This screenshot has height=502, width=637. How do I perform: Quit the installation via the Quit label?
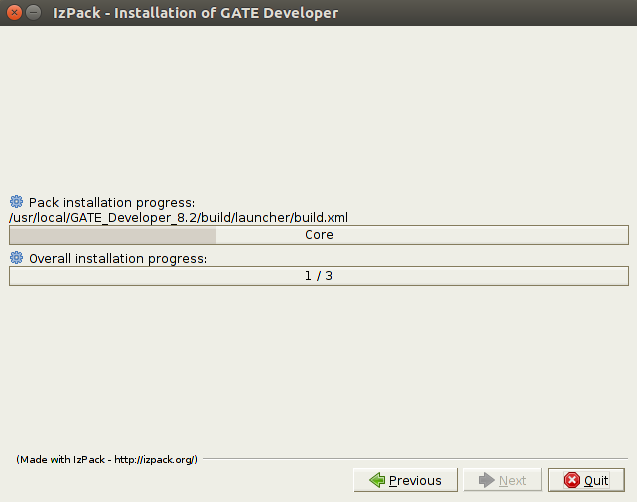click(596, 480)
